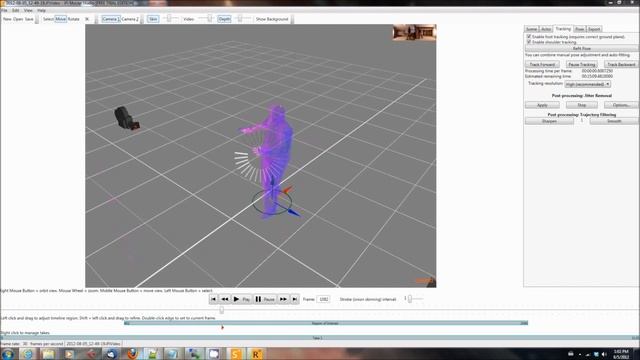Image resolution: width=640 pixels, height=360 pixels.
Task: Activate the Move tool
Action: tap(61, 19)
